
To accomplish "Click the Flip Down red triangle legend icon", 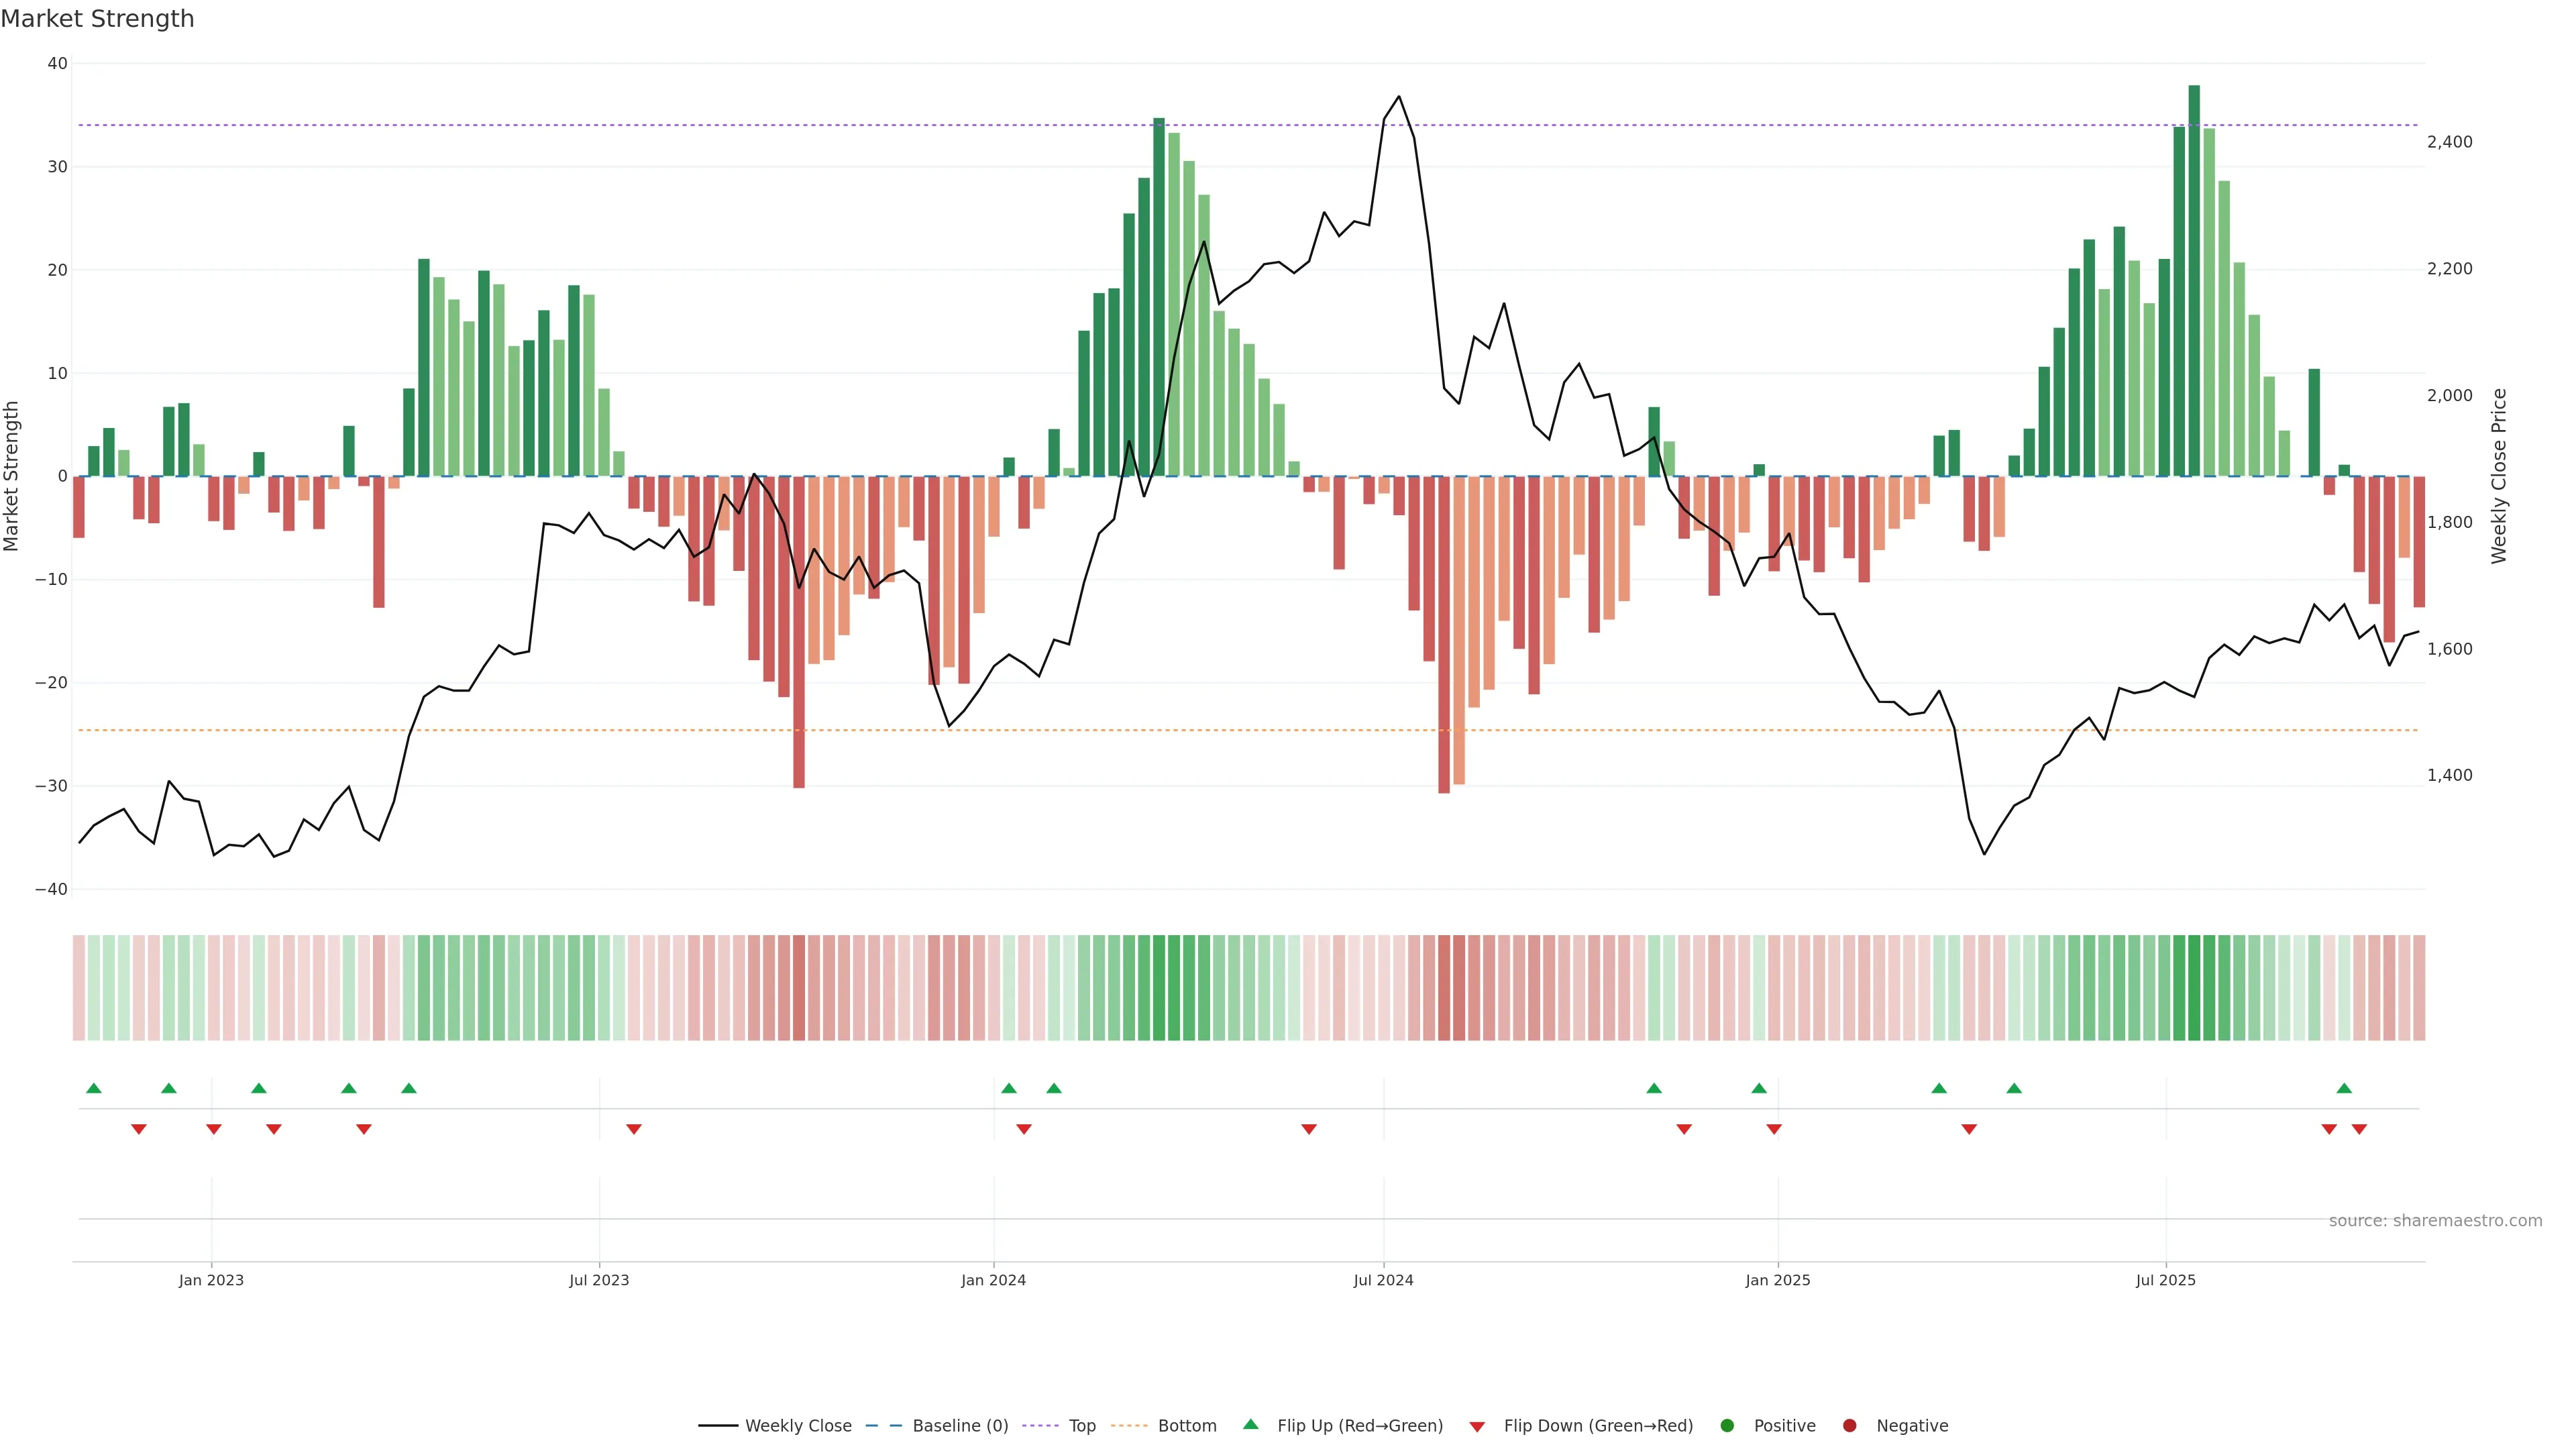I will (x=1476, y=1426).
